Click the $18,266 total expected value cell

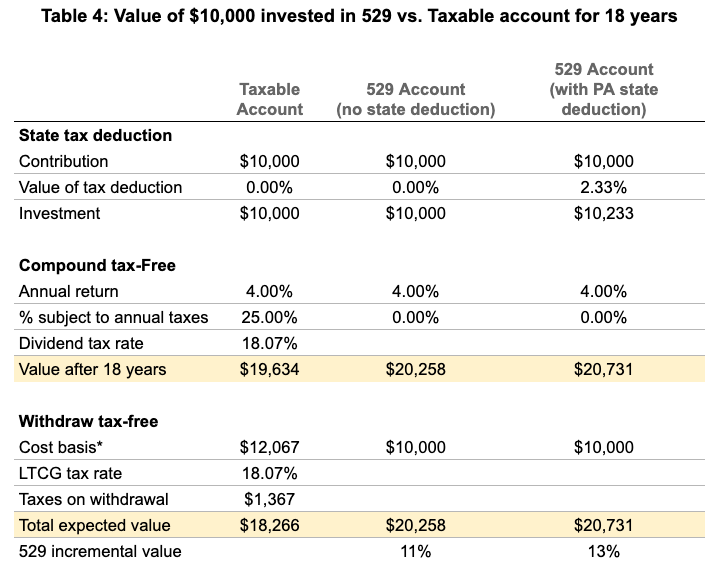269,525
